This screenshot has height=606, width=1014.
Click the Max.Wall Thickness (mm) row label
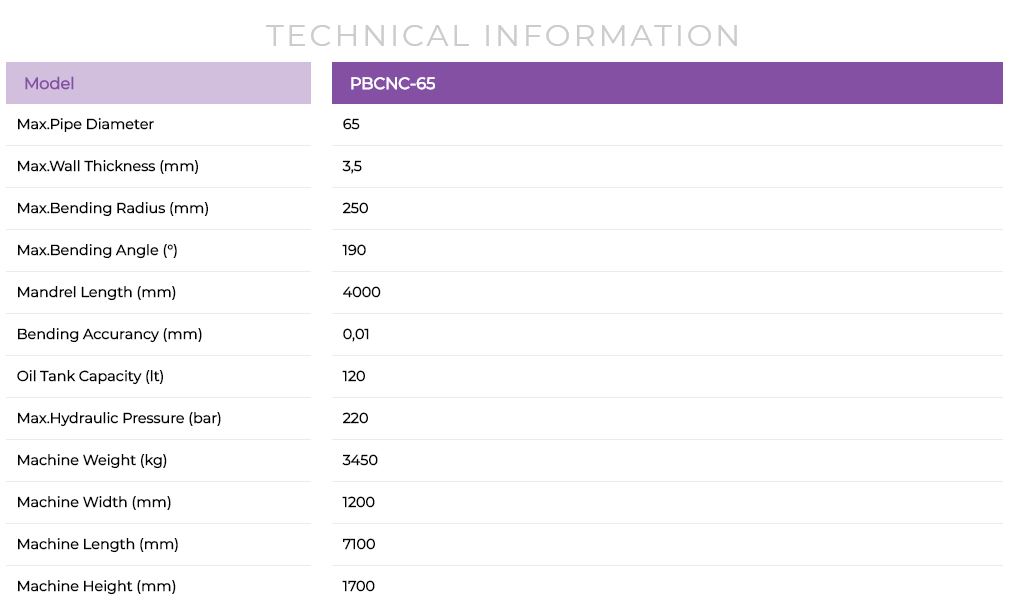click(107, 166)
